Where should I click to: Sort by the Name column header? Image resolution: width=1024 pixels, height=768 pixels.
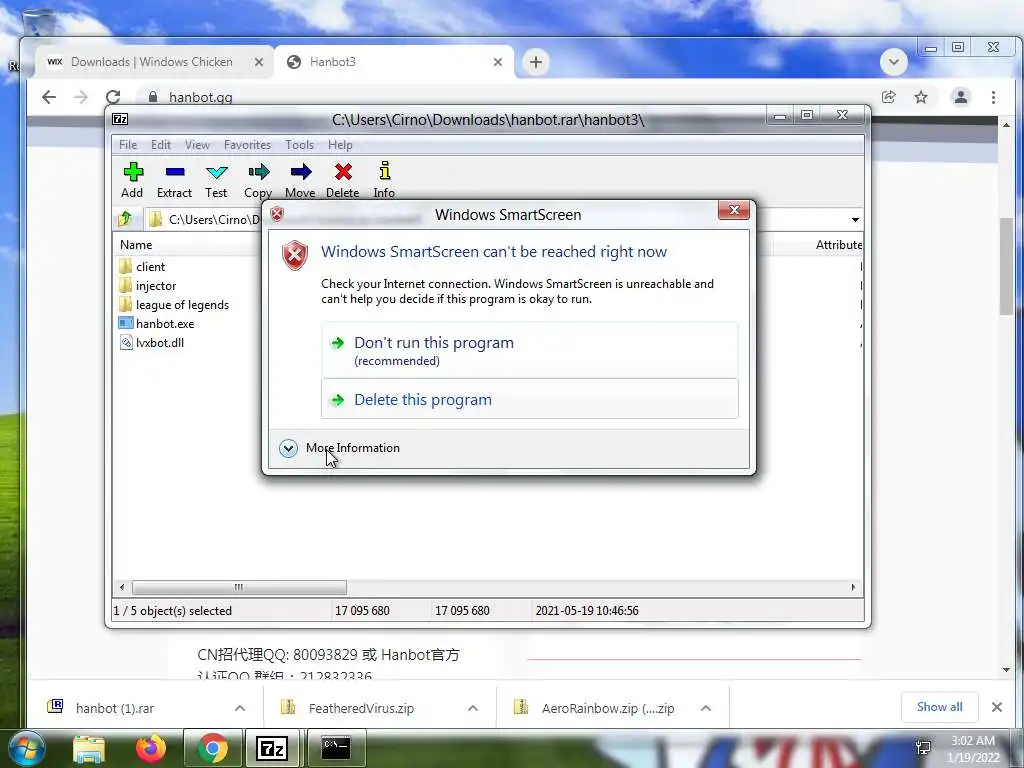[136, 245]
